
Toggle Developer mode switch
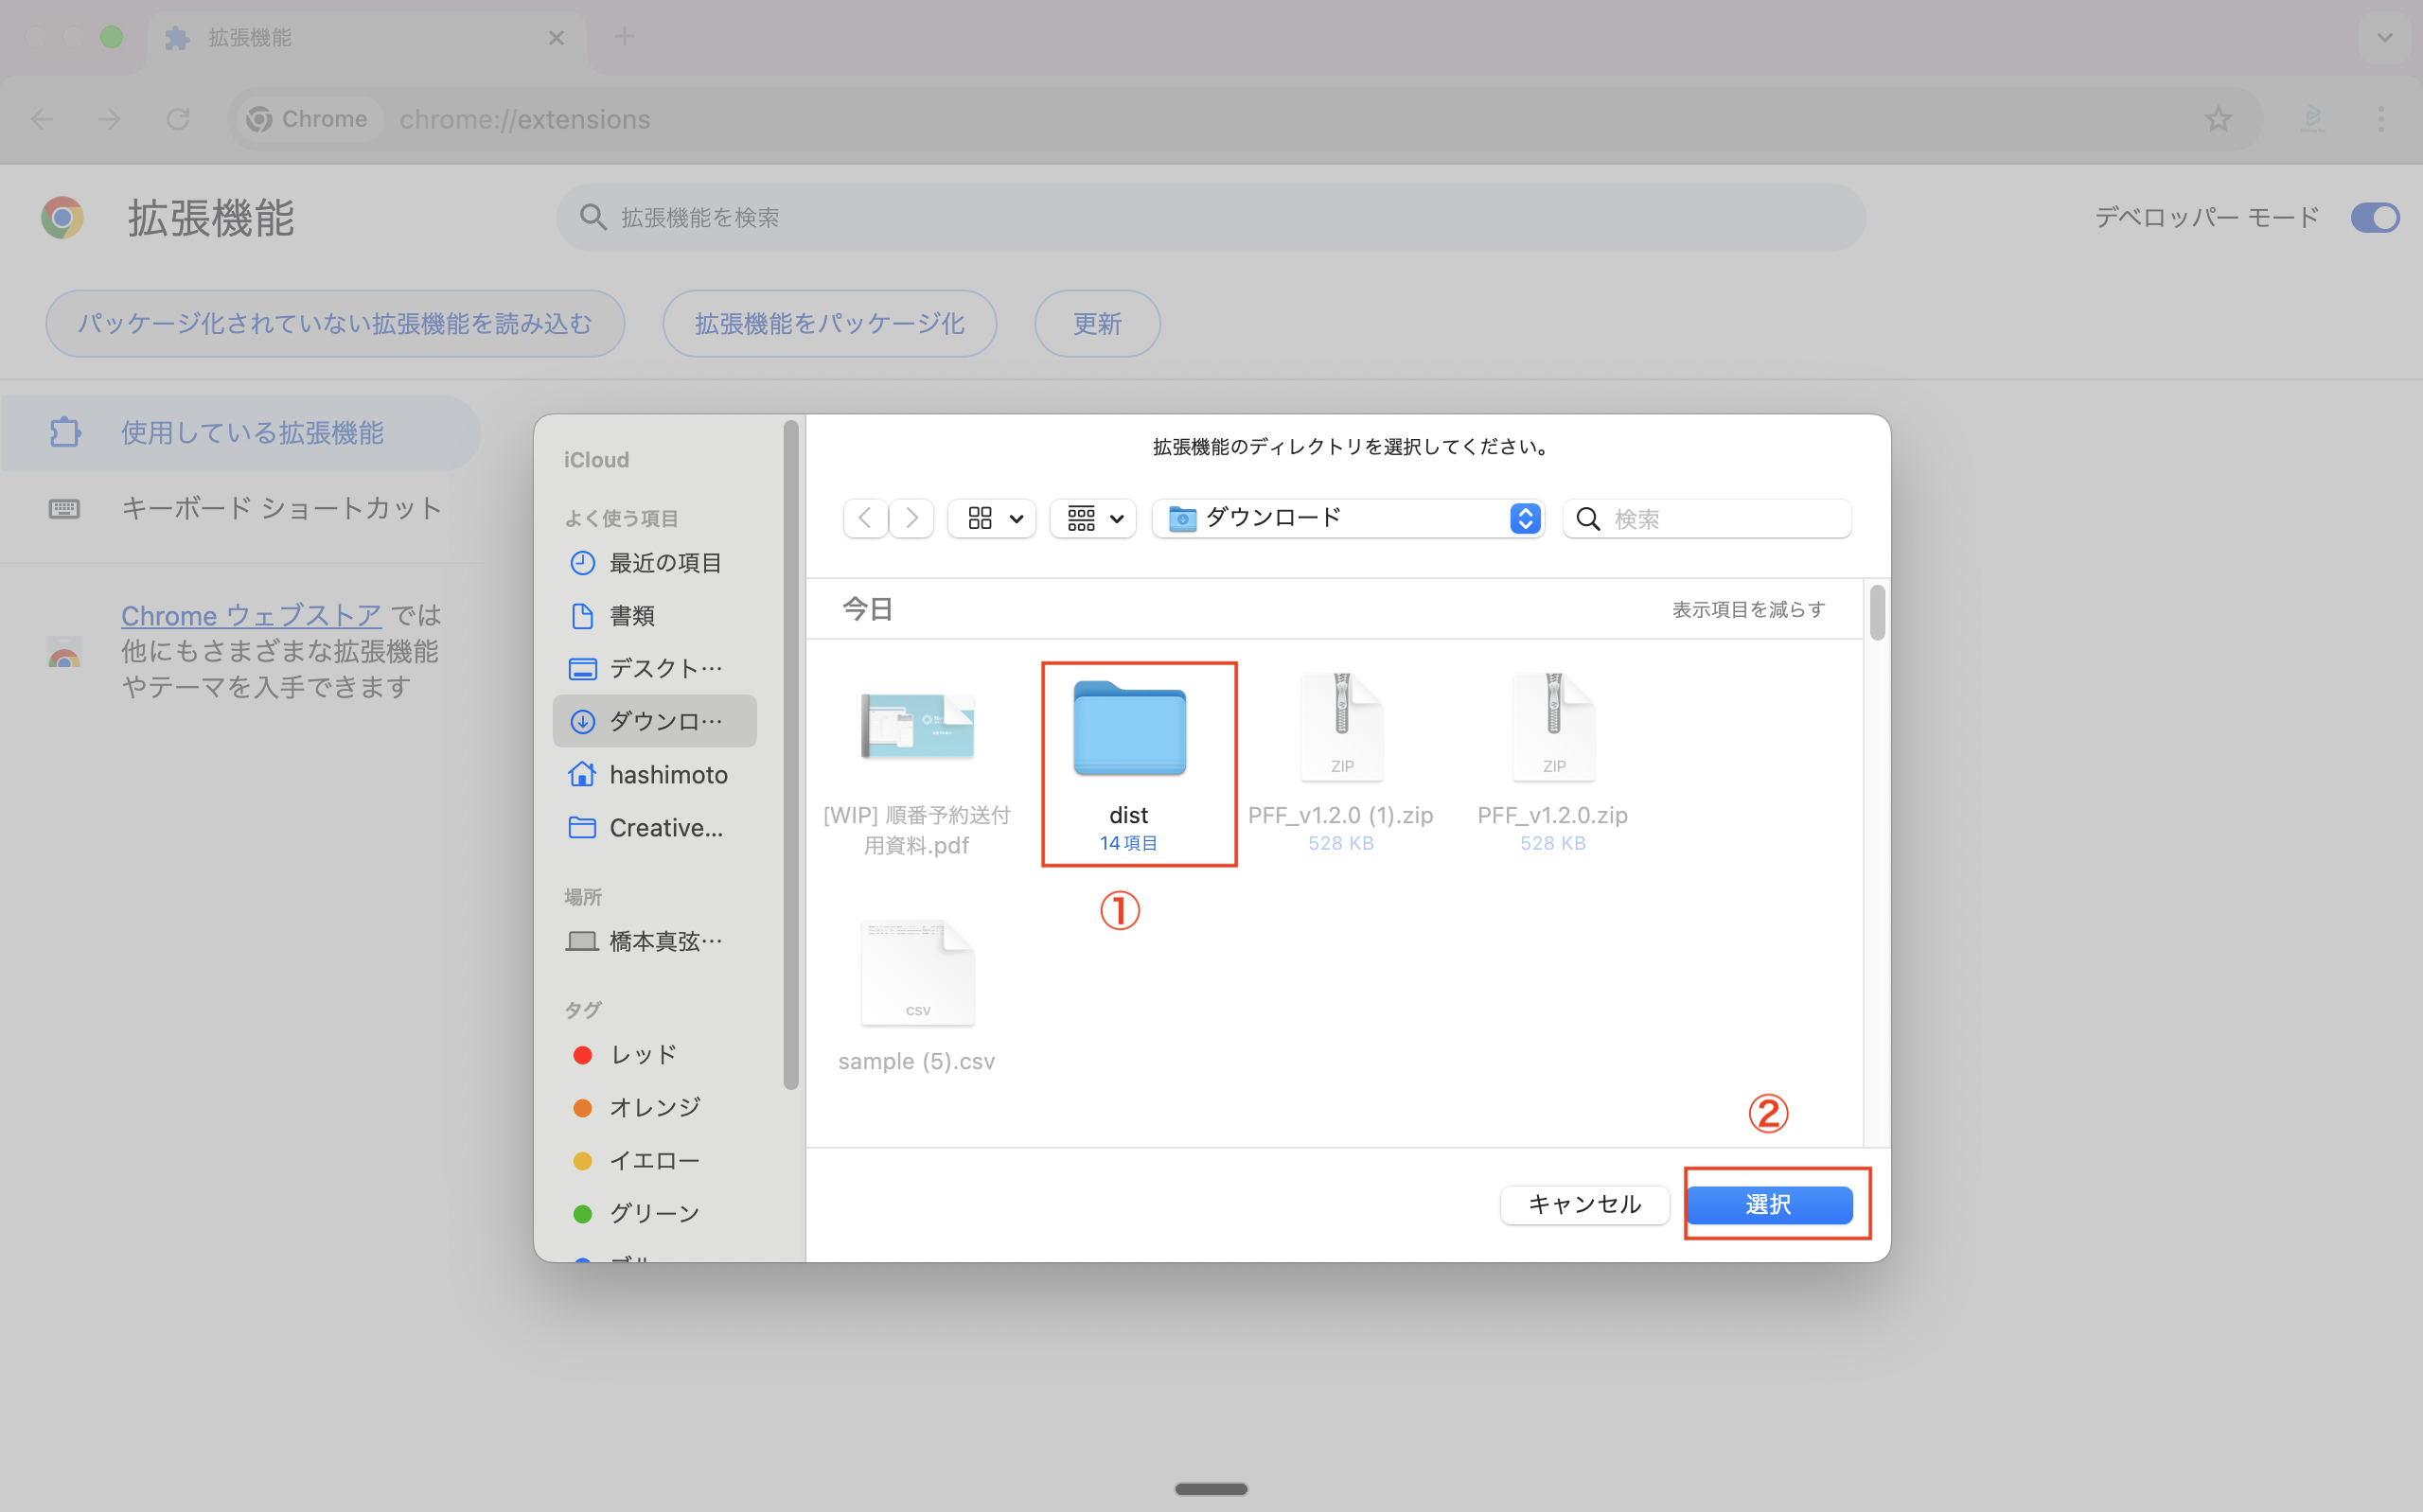2373,217
